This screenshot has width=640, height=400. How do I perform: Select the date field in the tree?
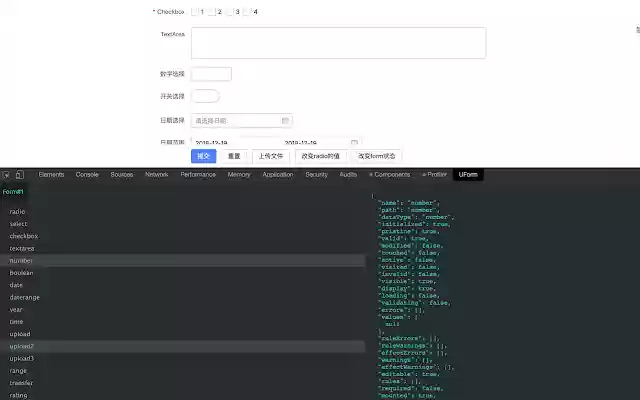coord(16,285)
